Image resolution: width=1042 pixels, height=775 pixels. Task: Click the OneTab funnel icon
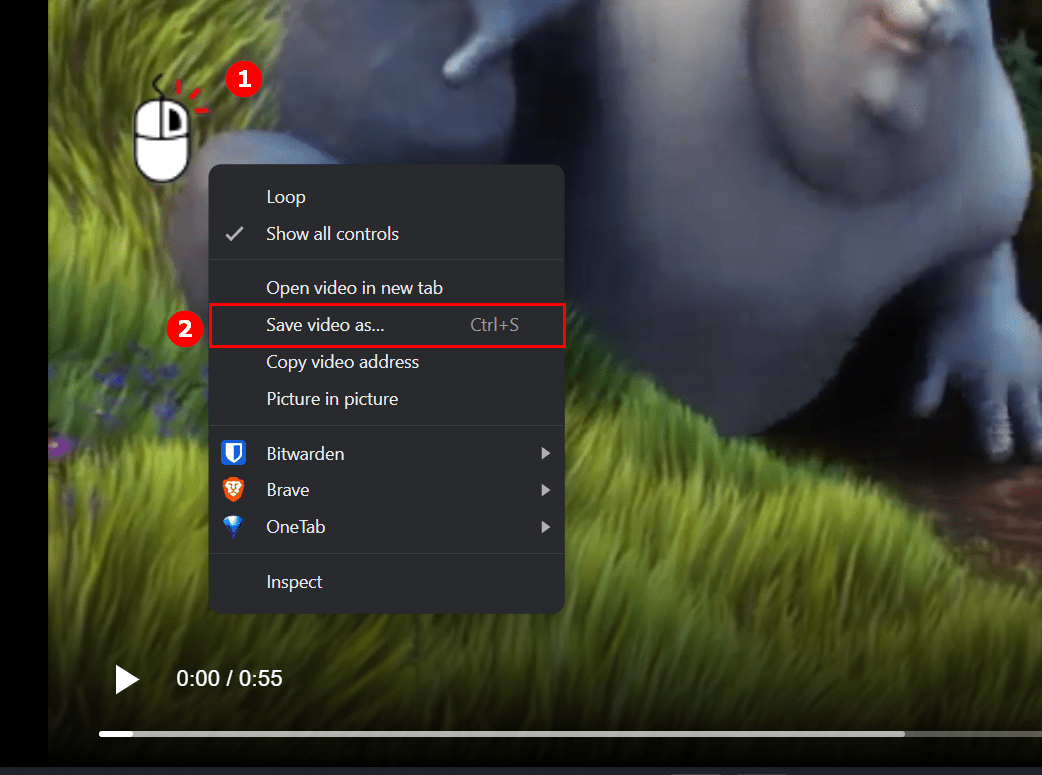coord(233,526)
